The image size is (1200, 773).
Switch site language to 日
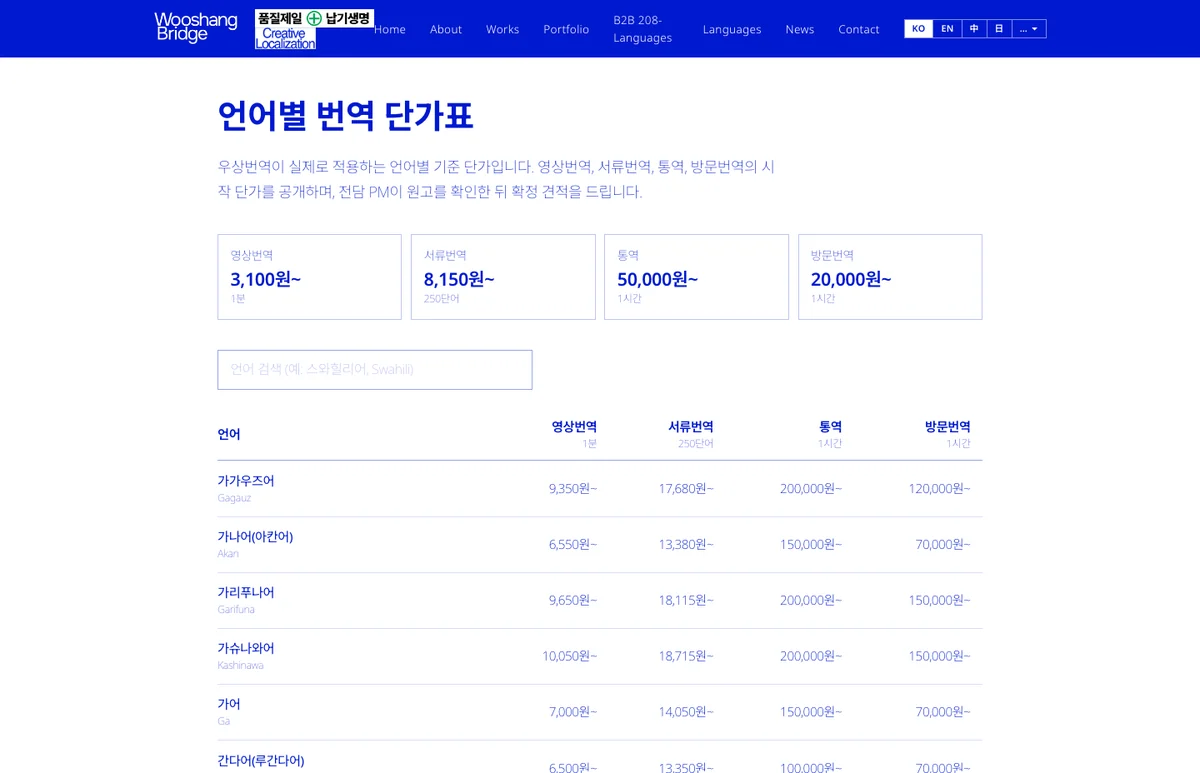point(999,29)
